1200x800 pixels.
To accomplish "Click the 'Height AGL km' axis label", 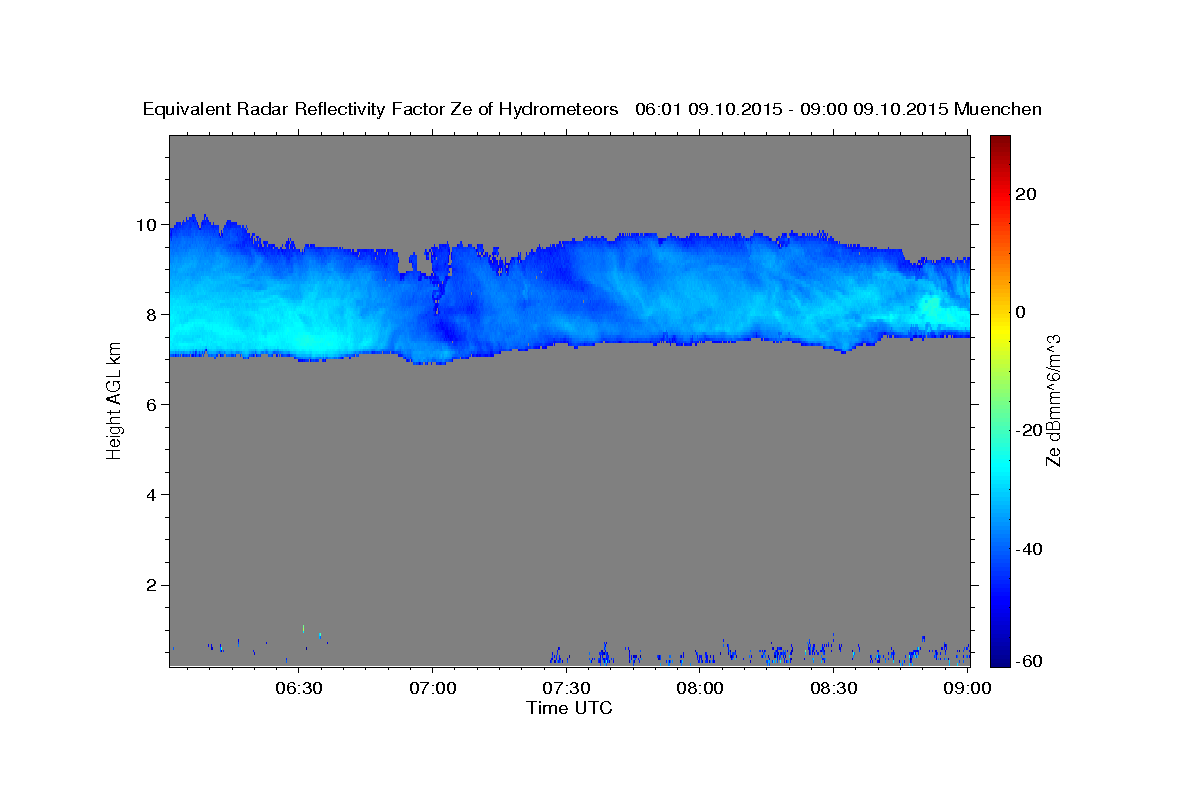I will coord(114,402).
